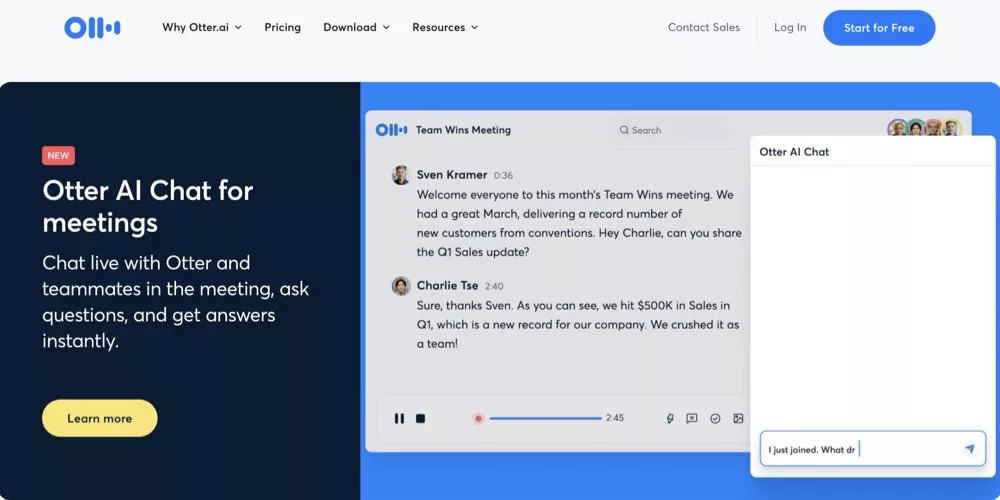Click the Search field in the meeting panel
This screenshot has height=500, width=1000.
[x=668, y=130]
